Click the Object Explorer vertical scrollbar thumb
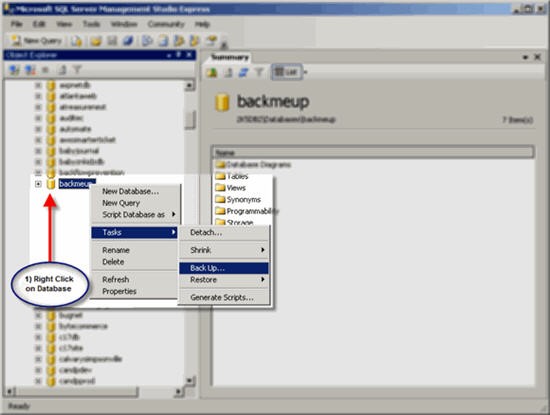Viewport: 550px width, 415px height. pos(190,120)
